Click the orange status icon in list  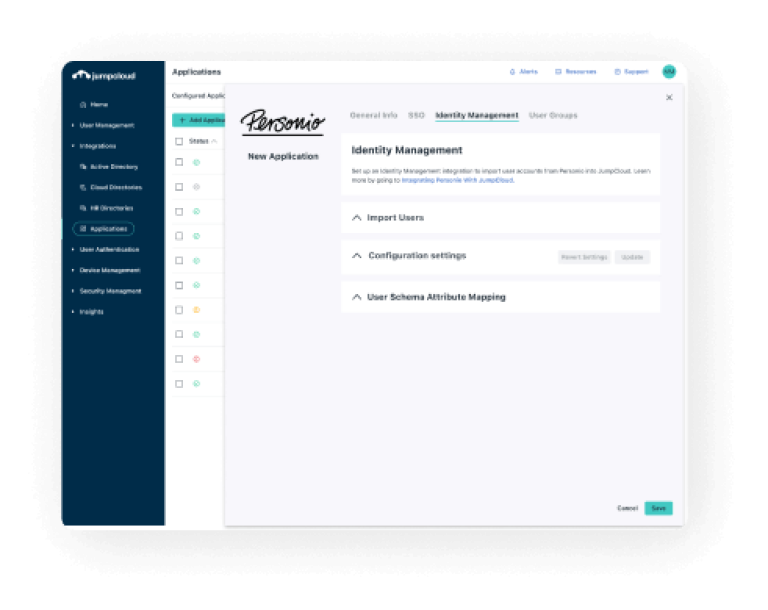coord(196,310)
